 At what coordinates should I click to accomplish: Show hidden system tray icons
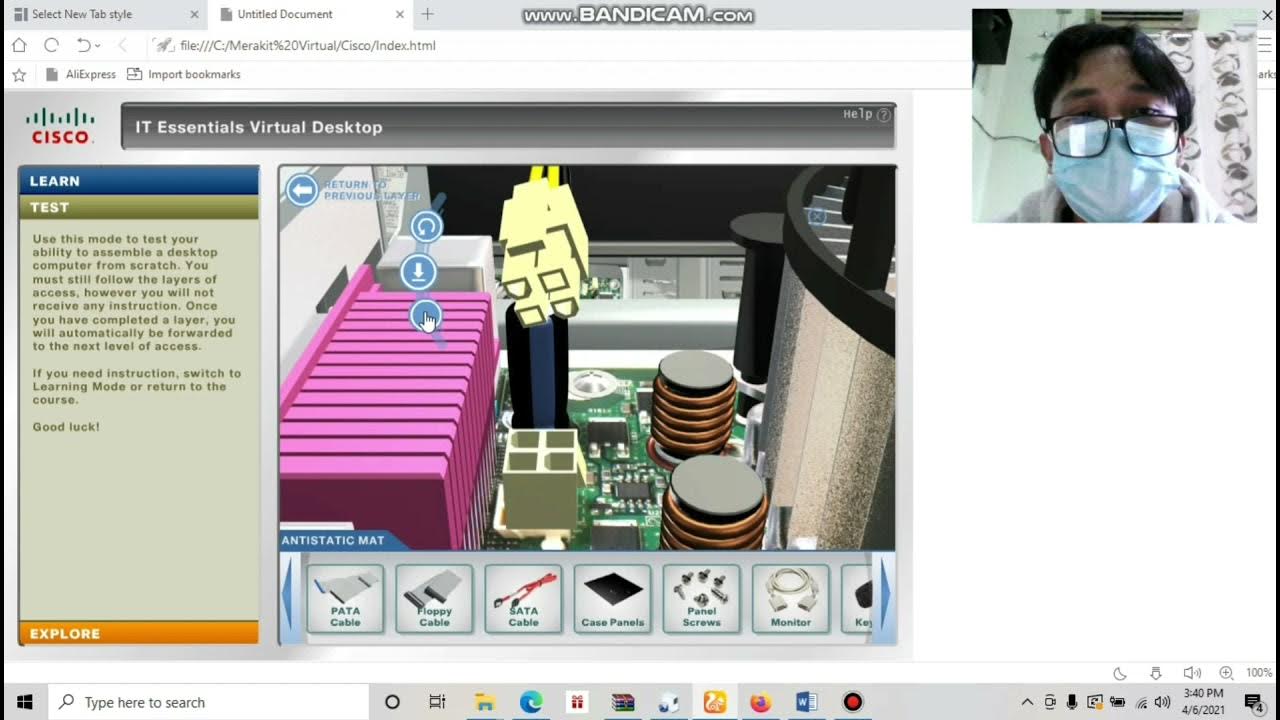pos(1027,702)
